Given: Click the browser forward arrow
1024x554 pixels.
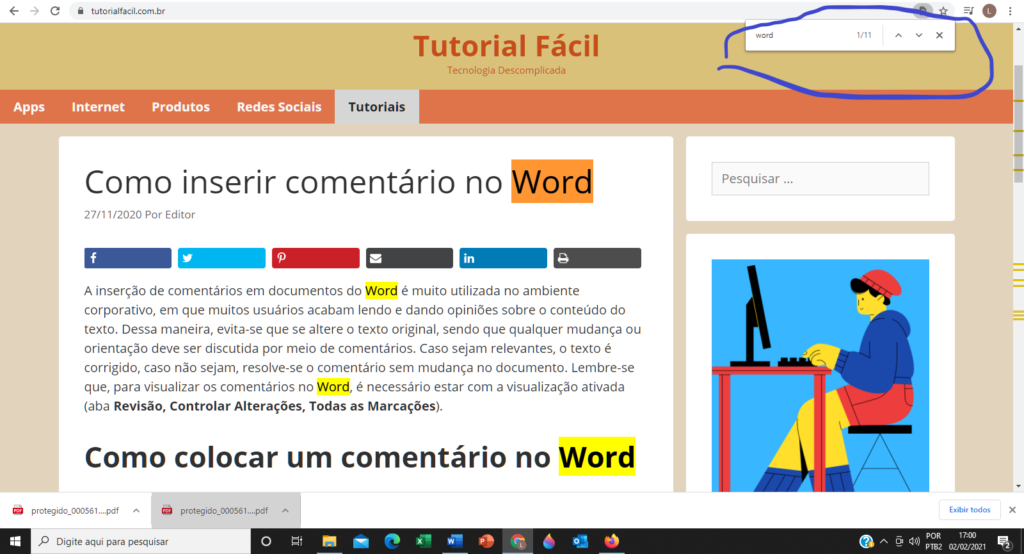Looking at the screenshot, I should click(x=34, y=11).
